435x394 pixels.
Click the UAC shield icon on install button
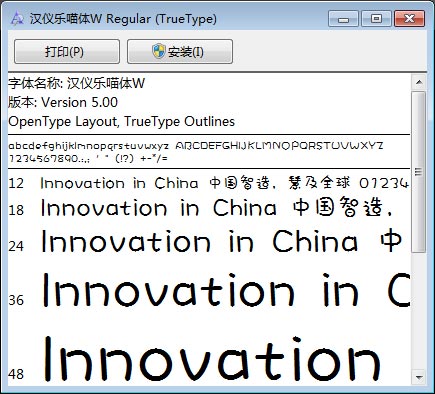pos(159,51)
